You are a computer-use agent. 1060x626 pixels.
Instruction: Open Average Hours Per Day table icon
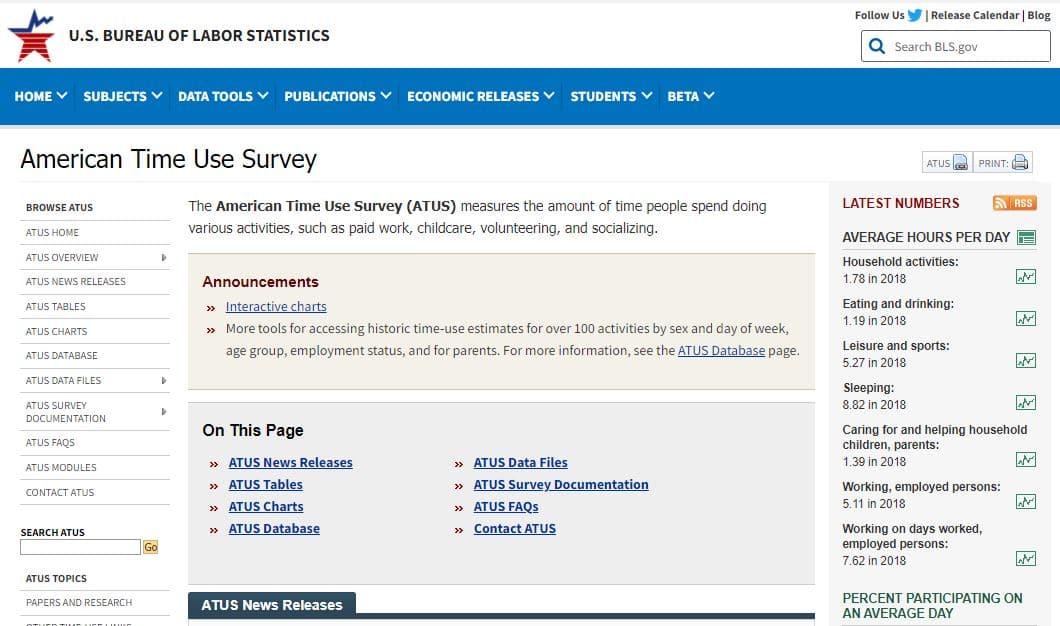point(1026,237)
